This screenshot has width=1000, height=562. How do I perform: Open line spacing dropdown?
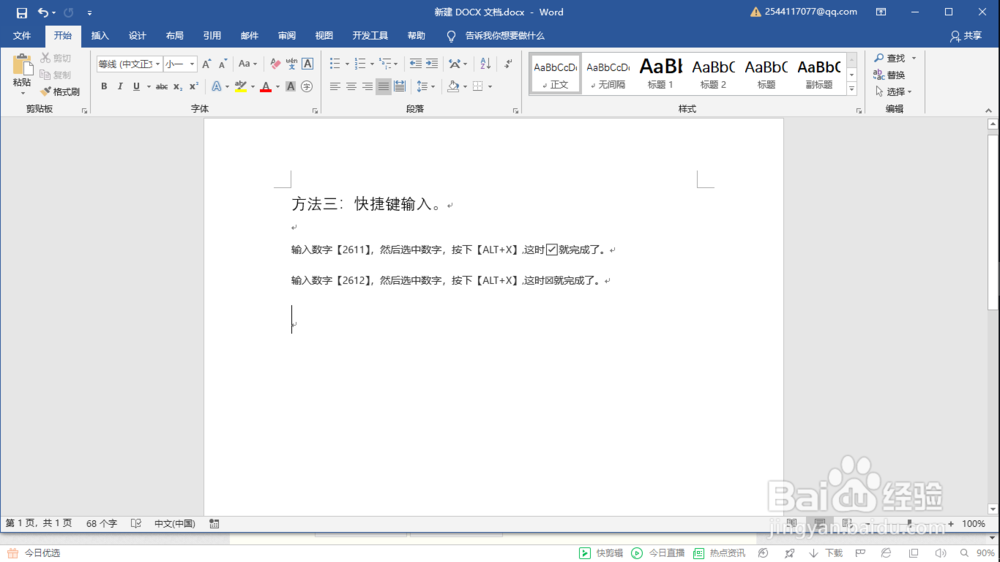coord(425,86)
